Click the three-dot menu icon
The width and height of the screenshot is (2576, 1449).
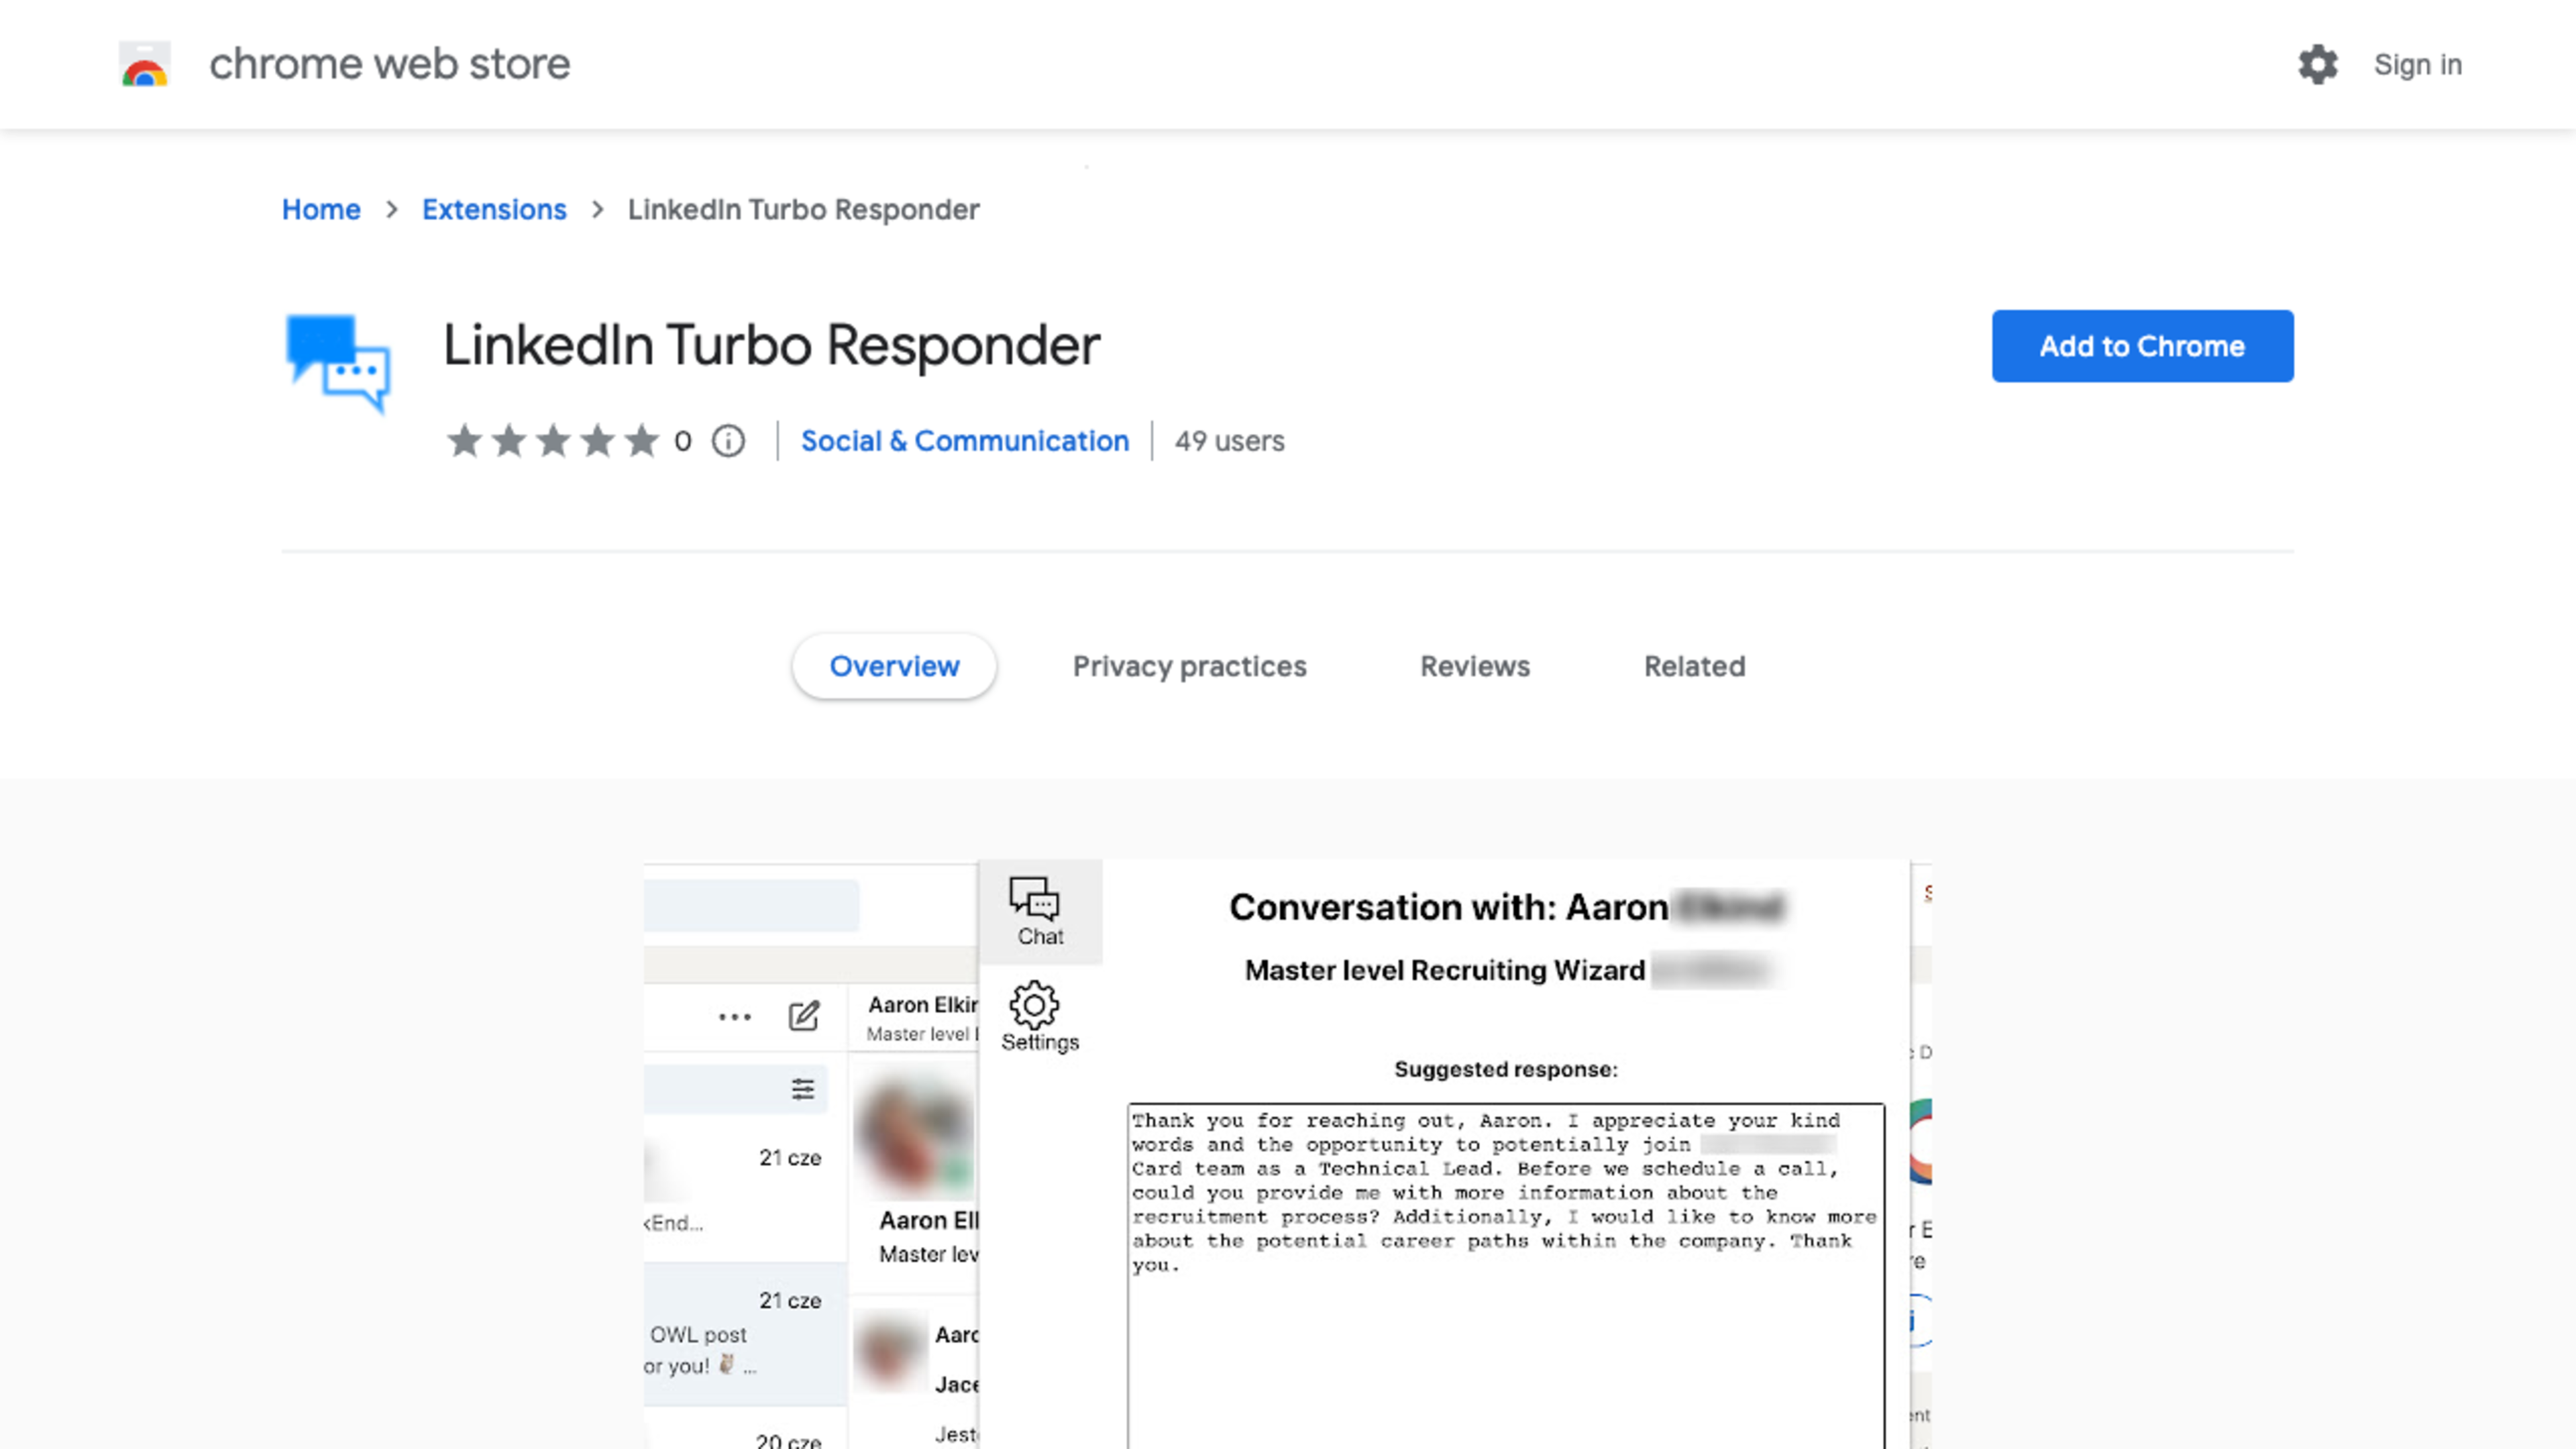coord(735,1016)
